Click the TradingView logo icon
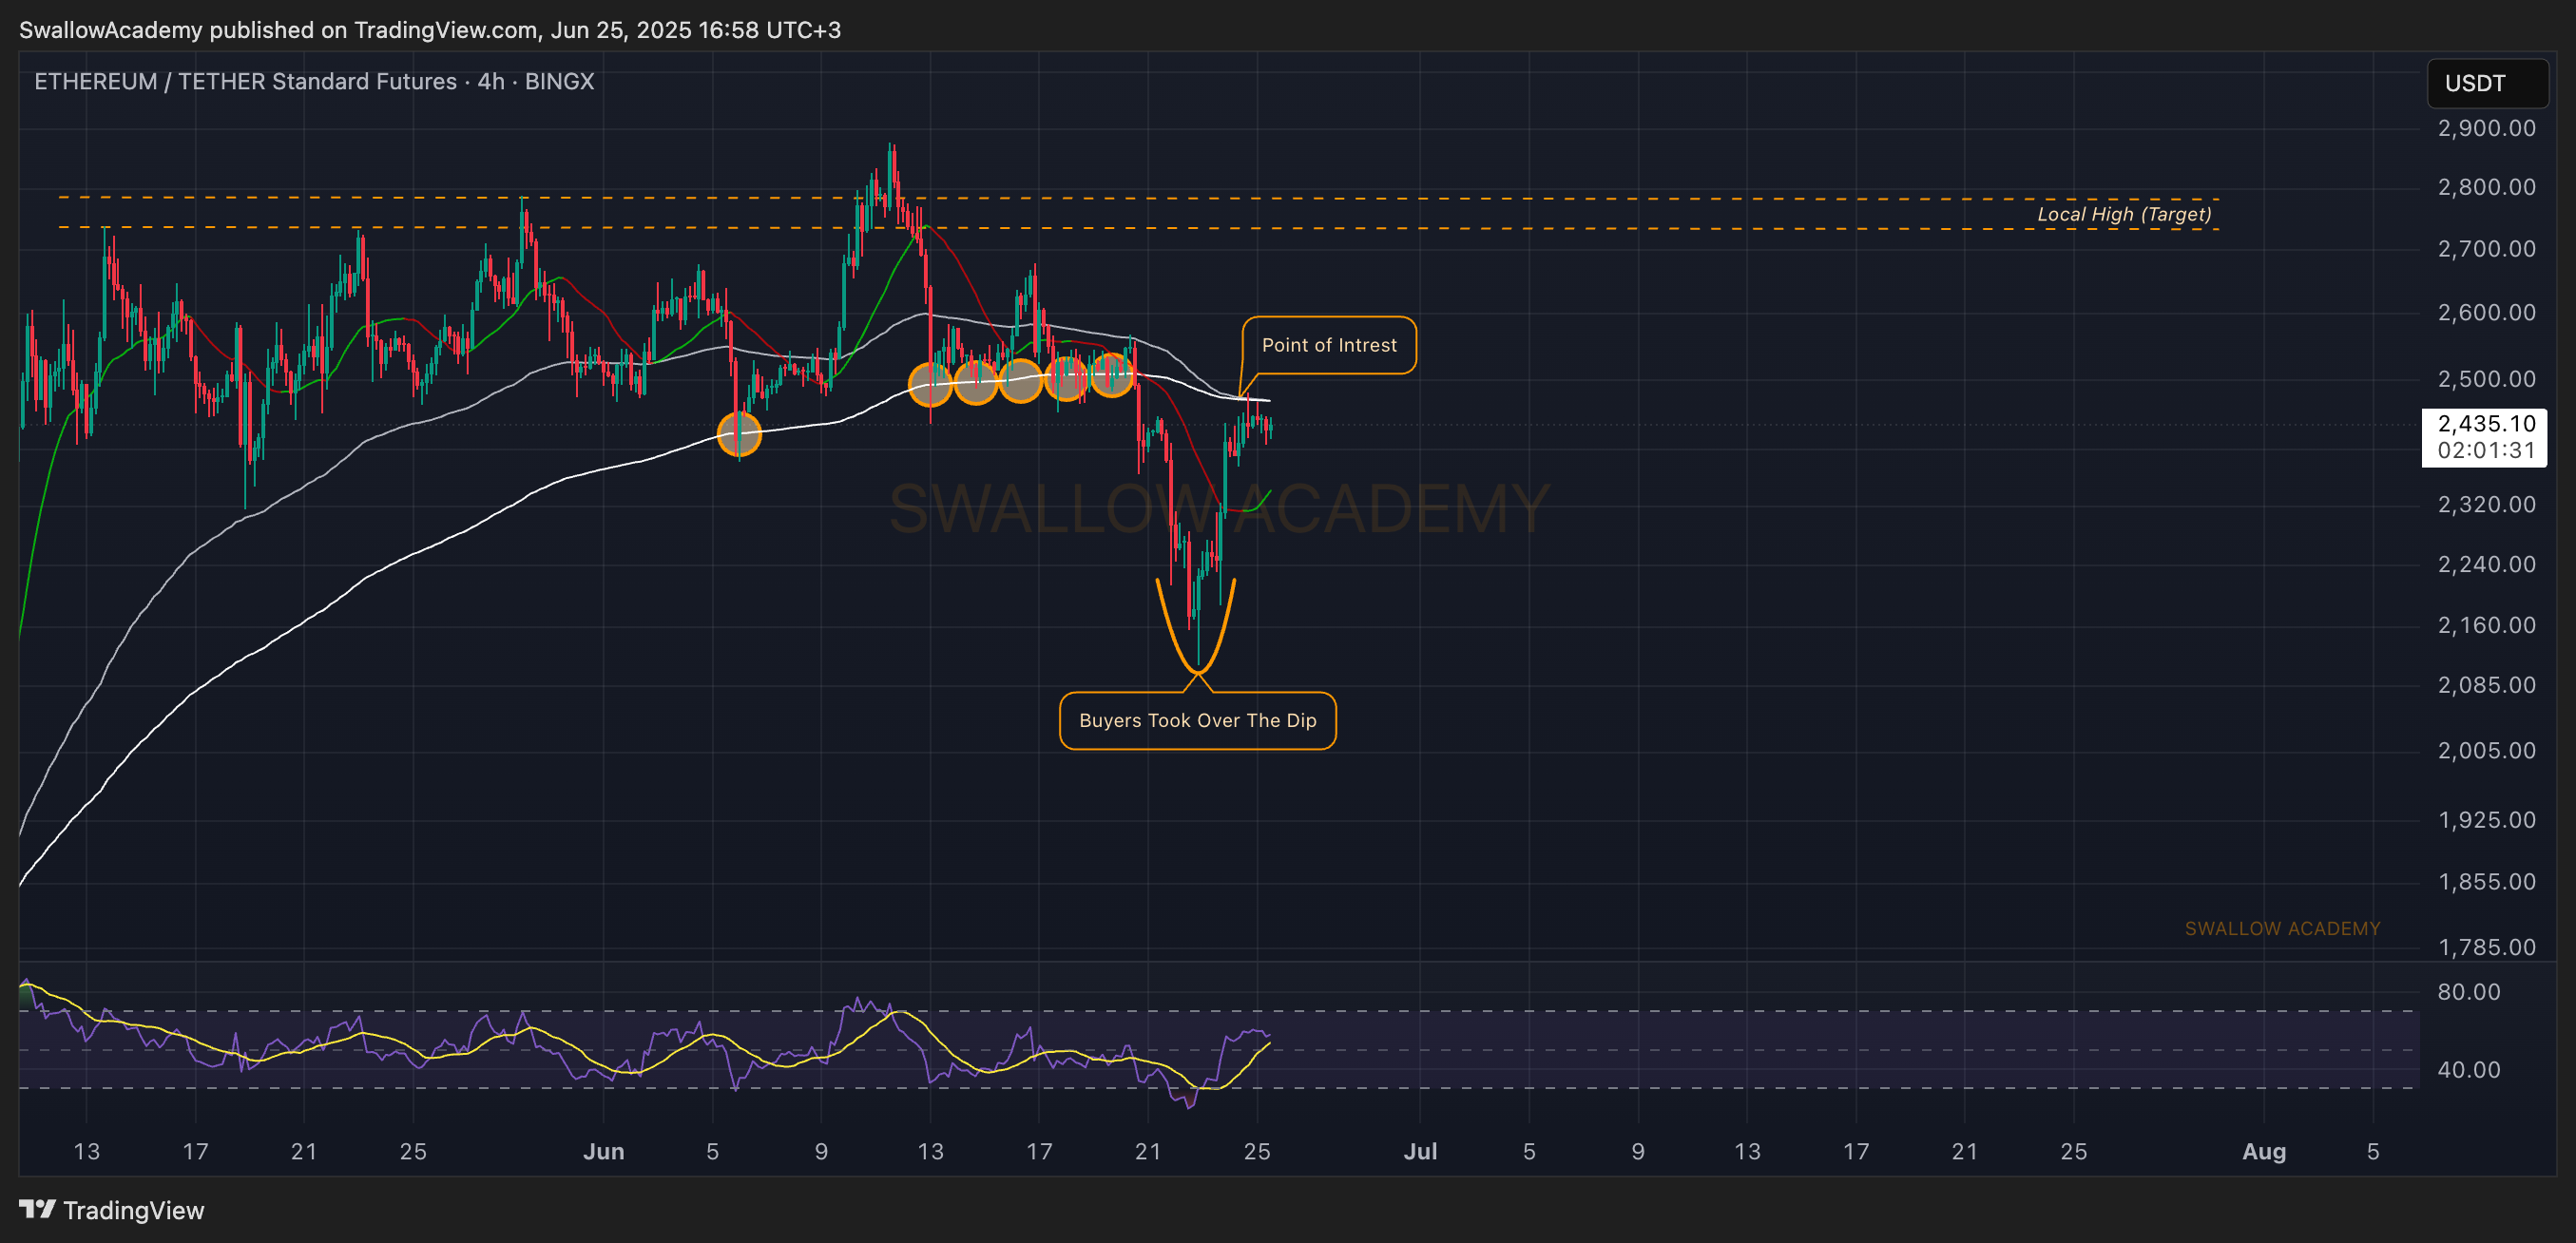Screen dimensions: 2576x1243 pyautogui.click(x=37, y=1210)
